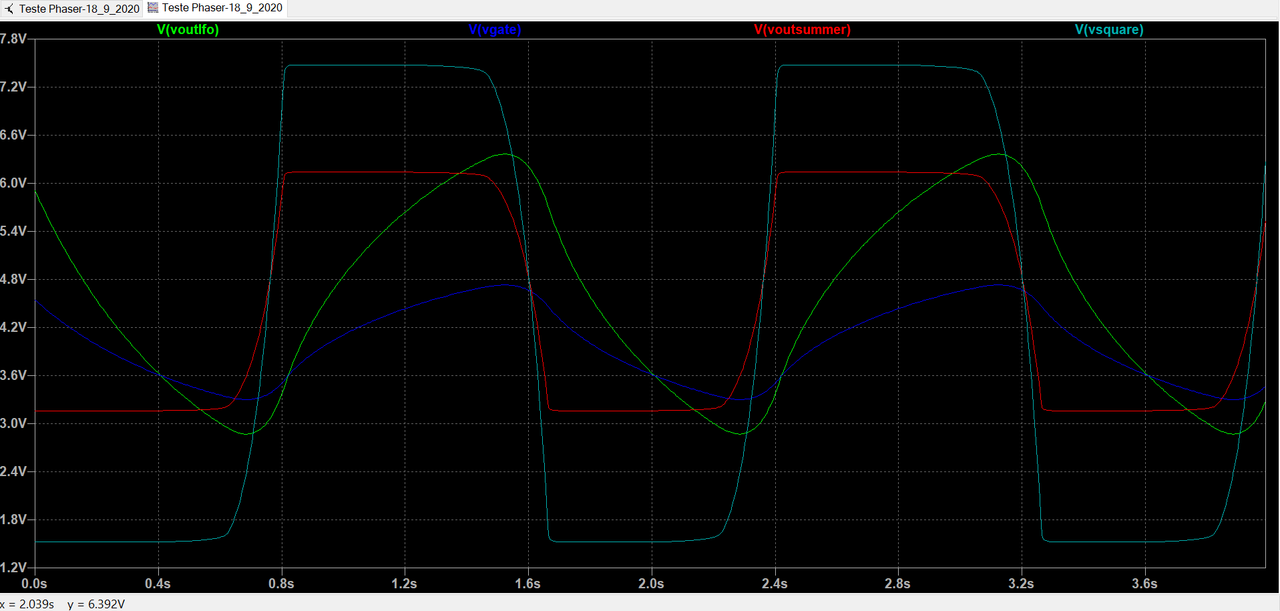Click the 7.2V vertical axis label
1280x611 pixels.
[x=14, y=87]
